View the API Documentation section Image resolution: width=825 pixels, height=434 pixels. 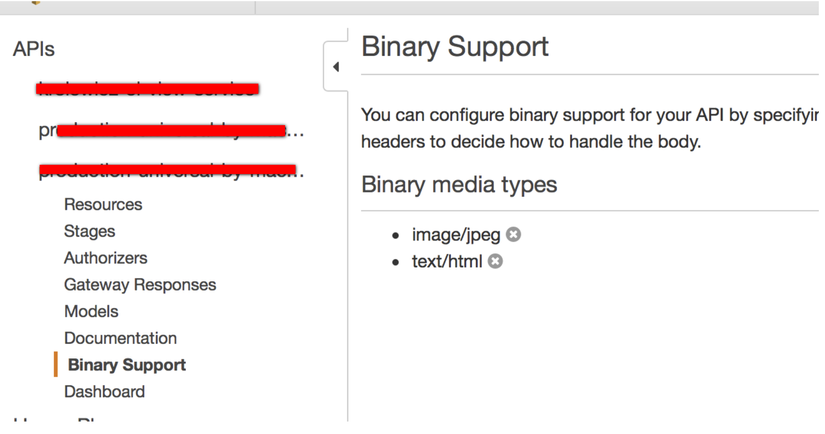(120, 338)
